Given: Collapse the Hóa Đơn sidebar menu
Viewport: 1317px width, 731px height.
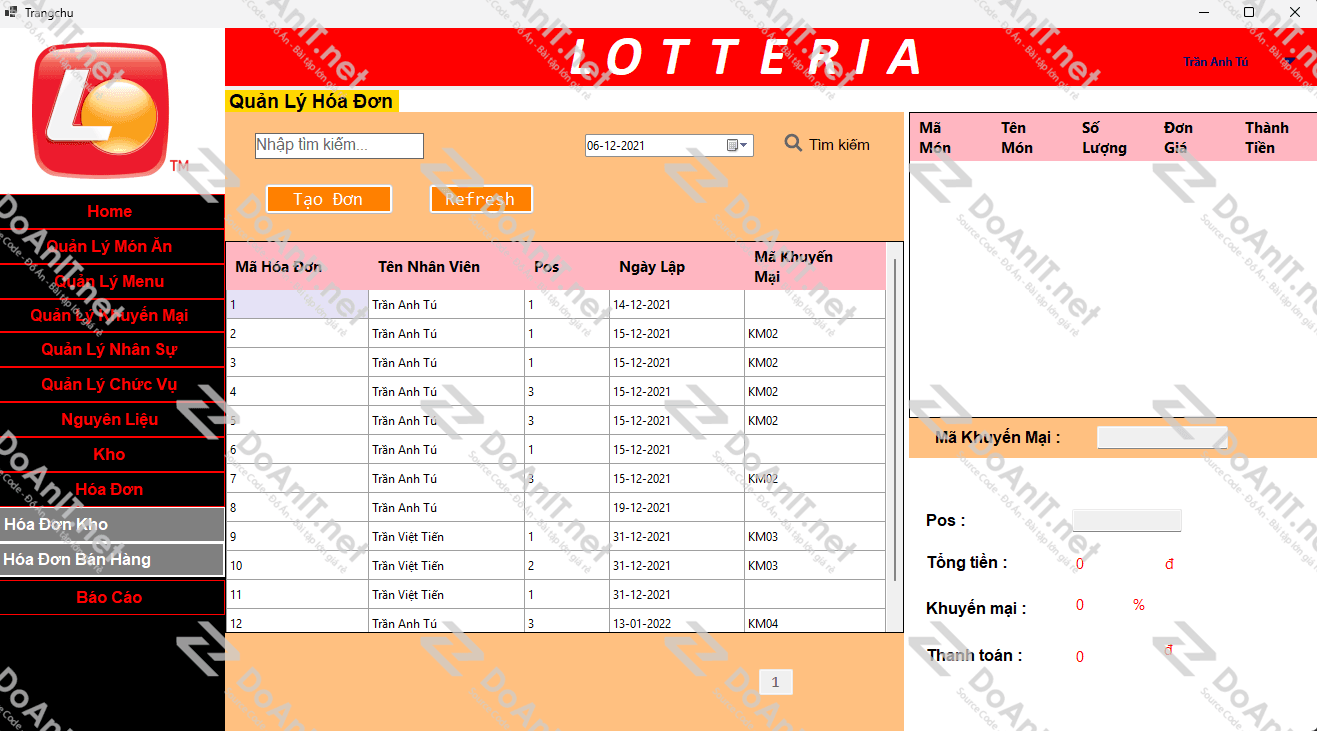Looking at the screenshot, I should coord(110,489).
